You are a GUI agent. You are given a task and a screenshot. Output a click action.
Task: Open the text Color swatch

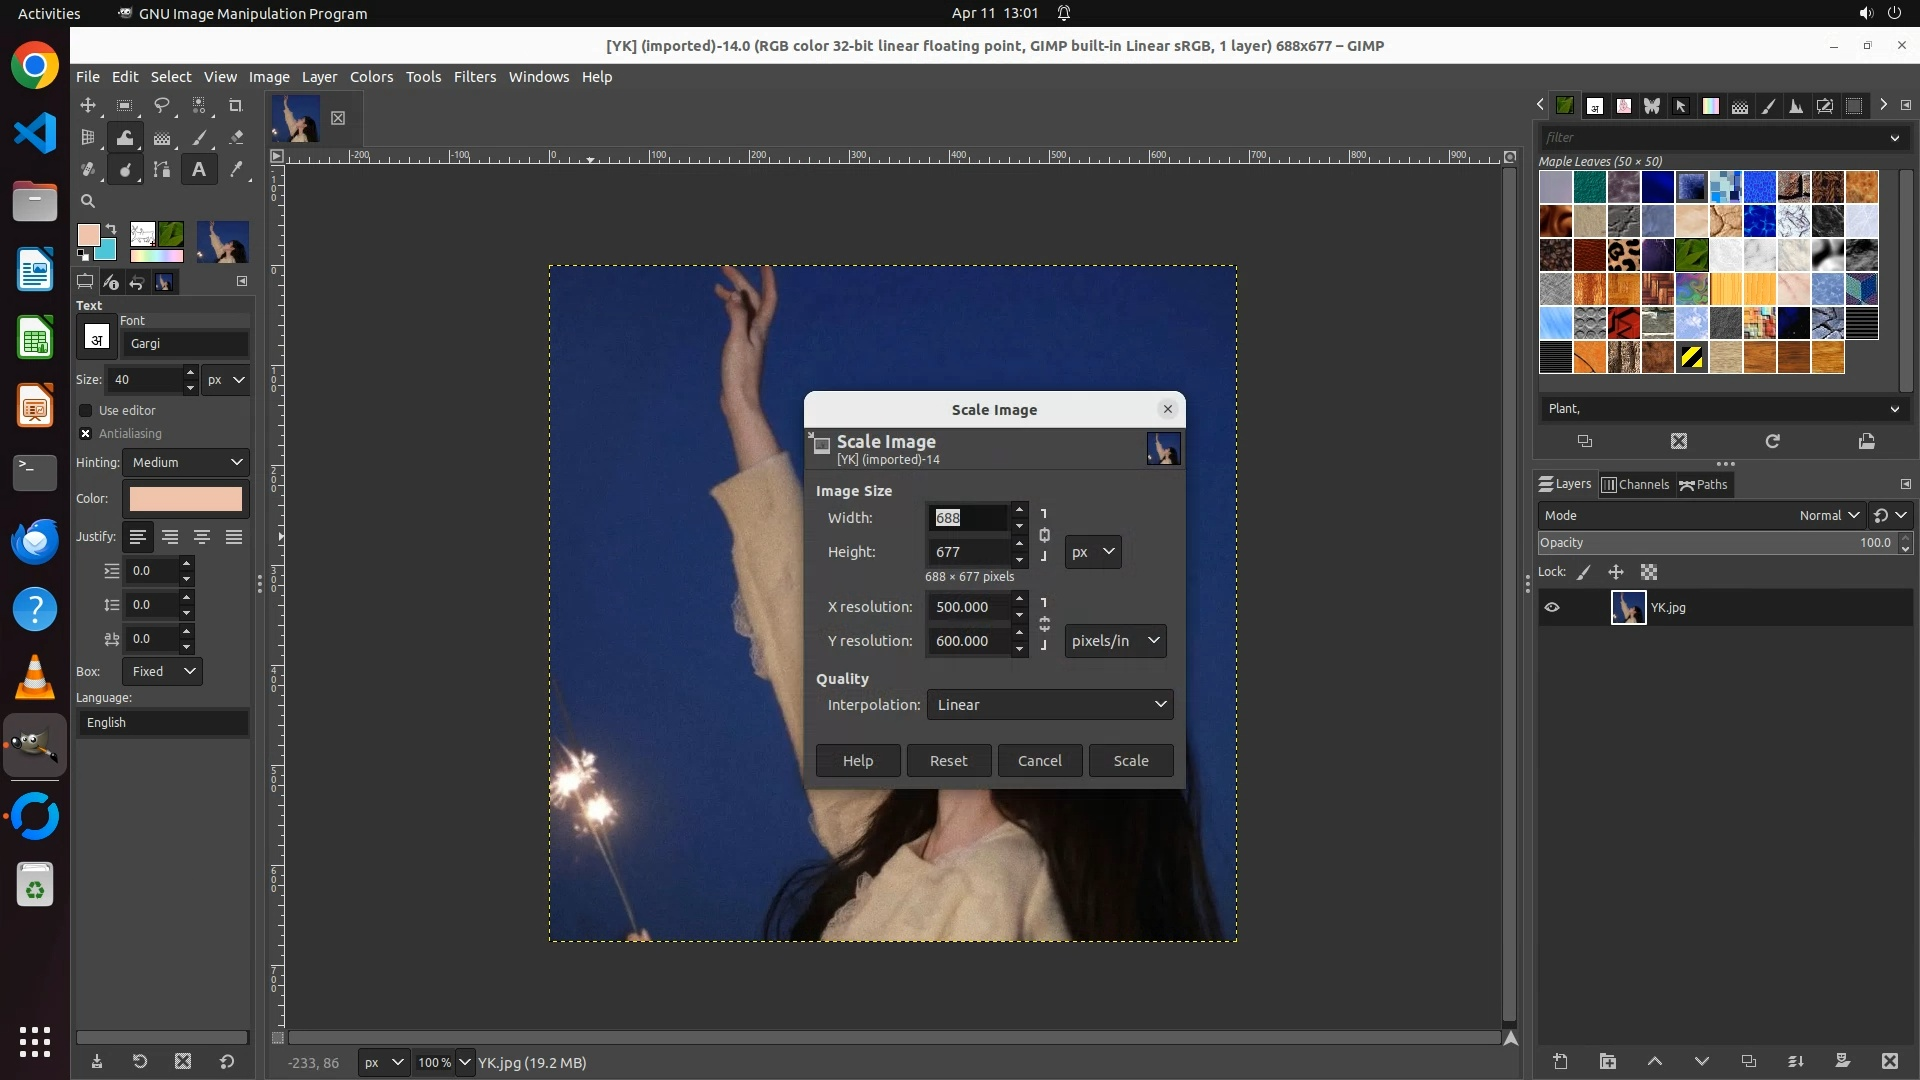tap(186, 498)
